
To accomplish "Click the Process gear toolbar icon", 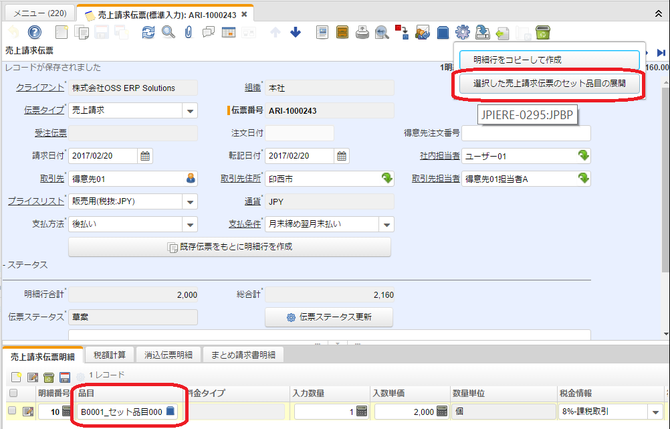I will pos(462,32).
